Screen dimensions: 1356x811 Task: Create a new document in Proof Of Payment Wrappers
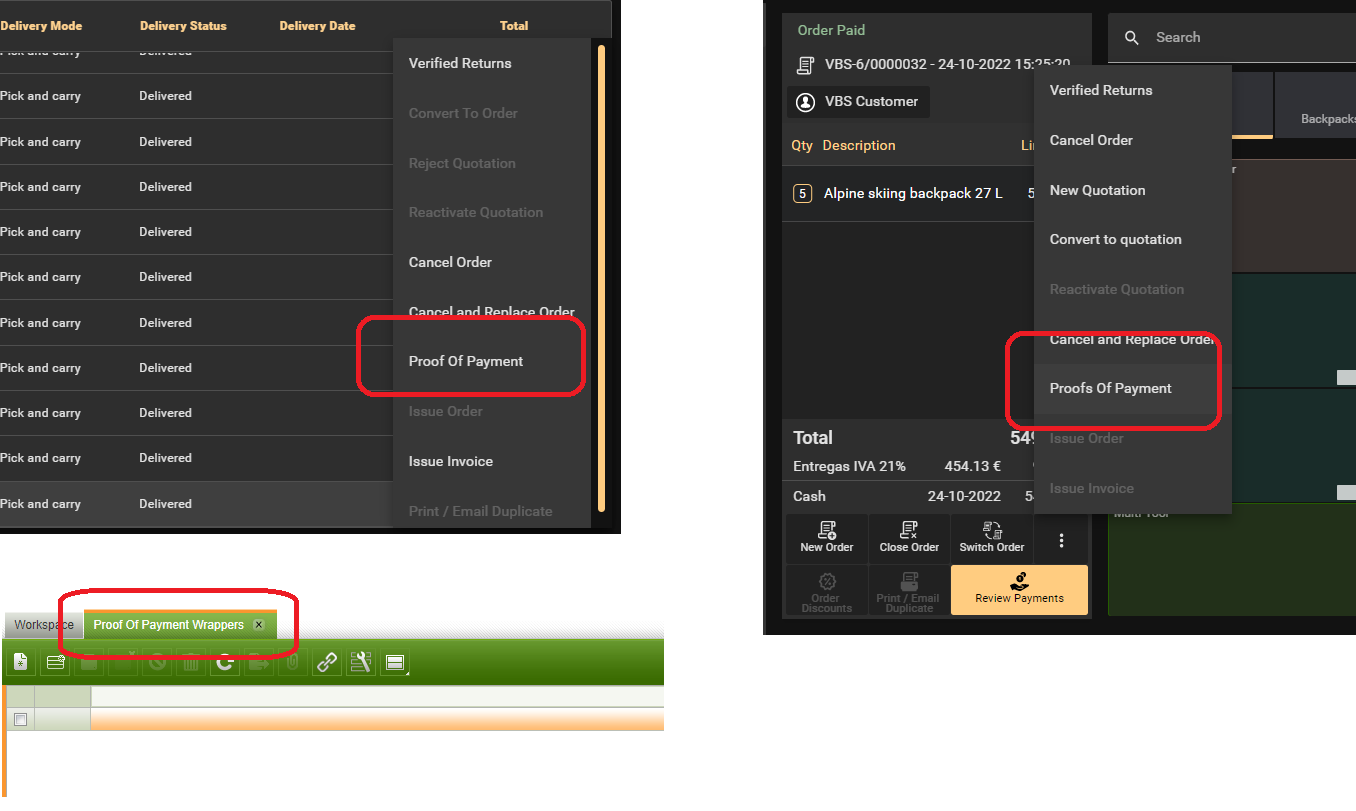click(x=20, y=662)
